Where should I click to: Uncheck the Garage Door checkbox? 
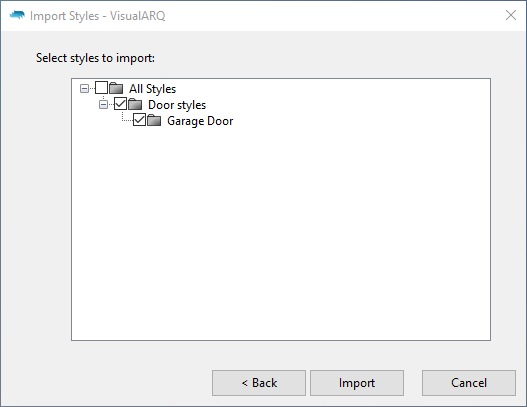tap(139, 120)
